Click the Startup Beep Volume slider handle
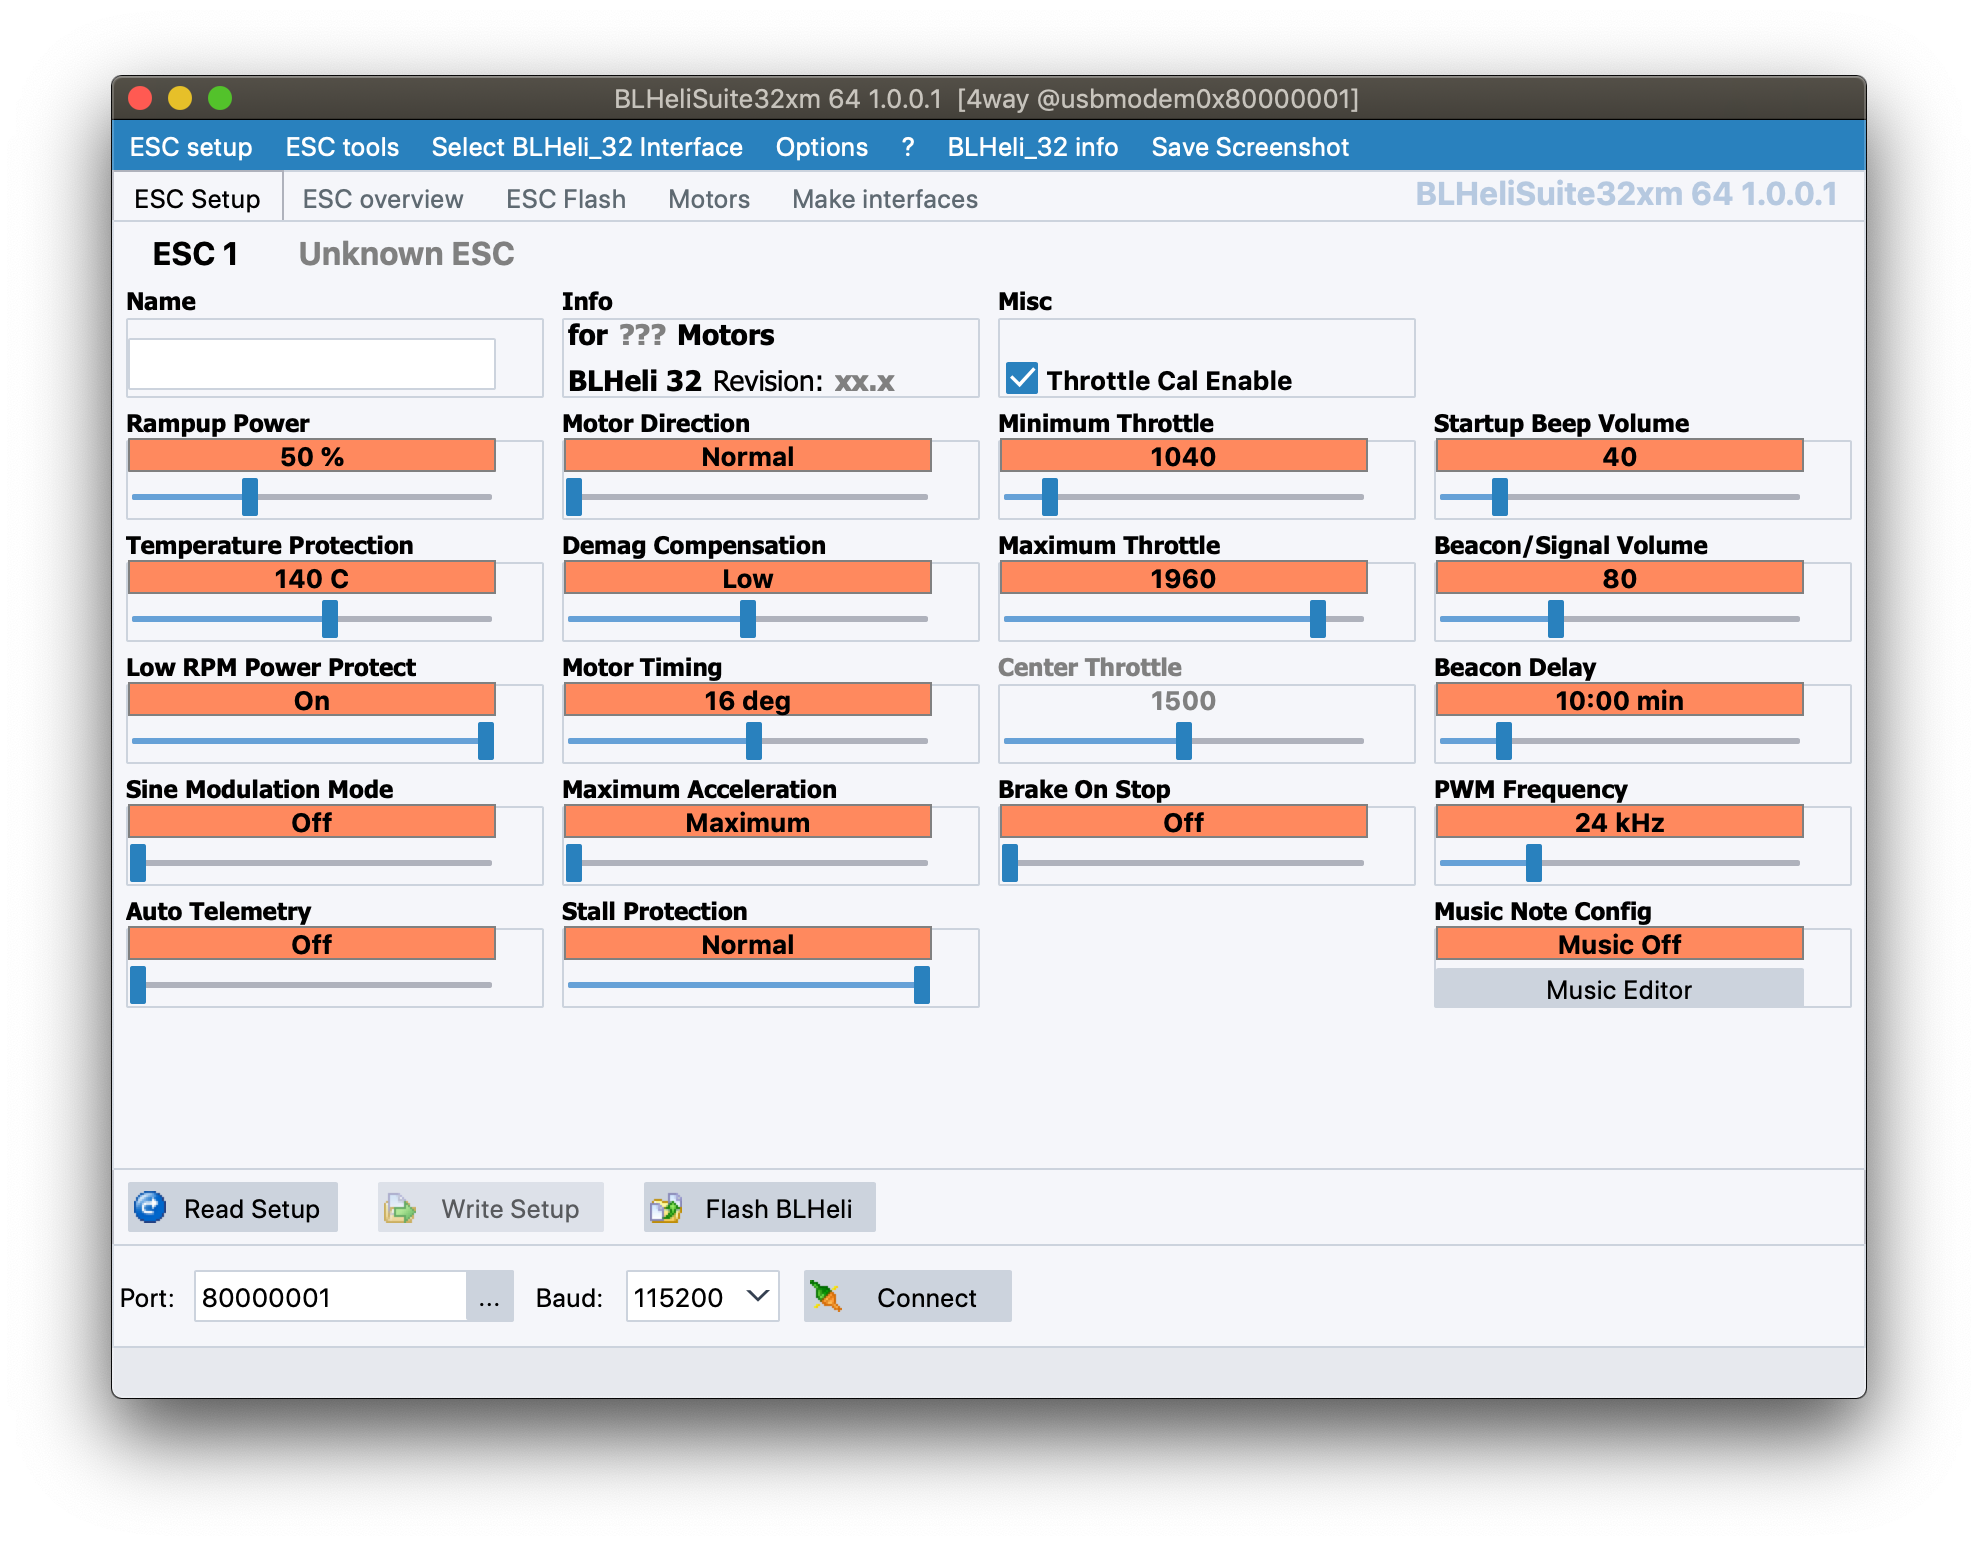The height and width of the screenshot is (1546, 1978). click(x=1500, y=496)
